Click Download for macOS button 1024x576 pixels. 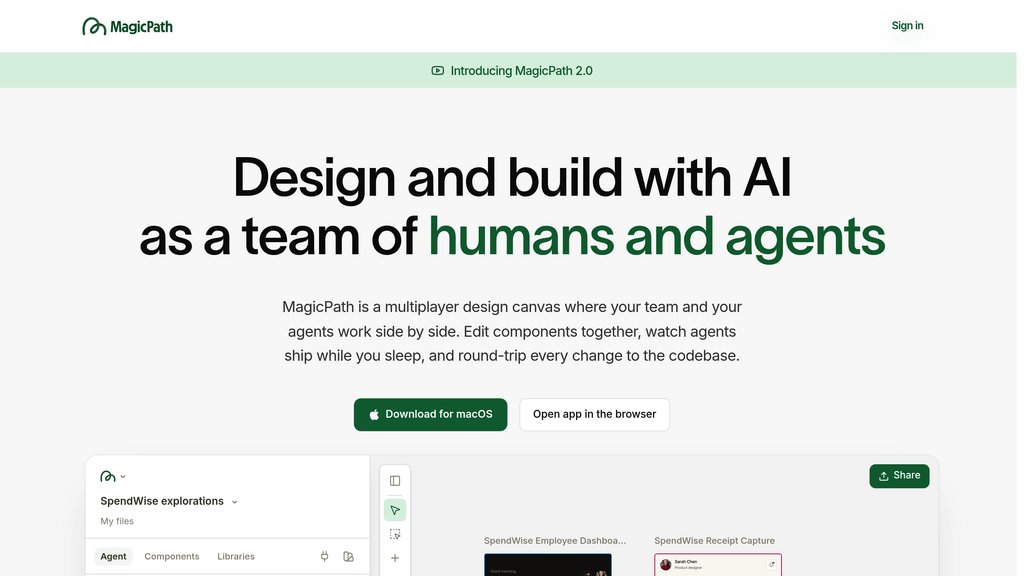click(430, 414)
